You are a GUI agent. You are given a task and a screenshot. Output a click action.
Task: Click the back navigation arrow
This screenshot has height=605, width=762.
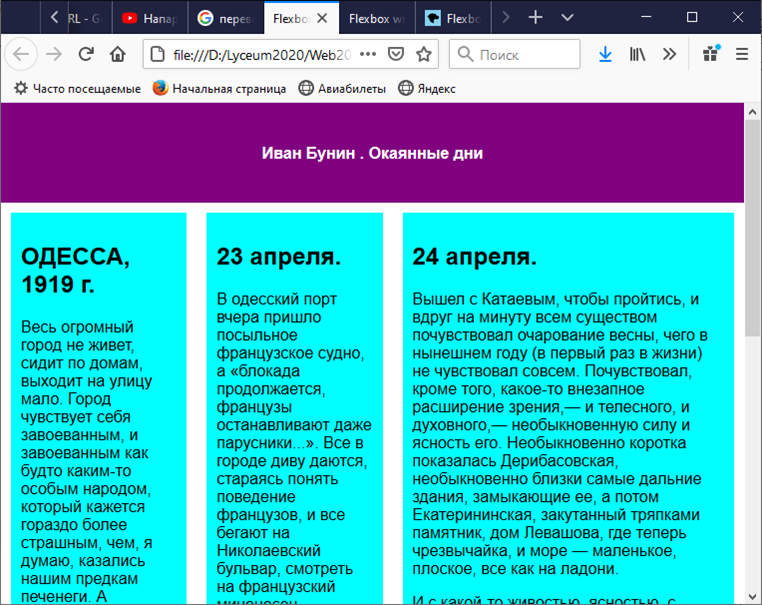tap(22, 54)
